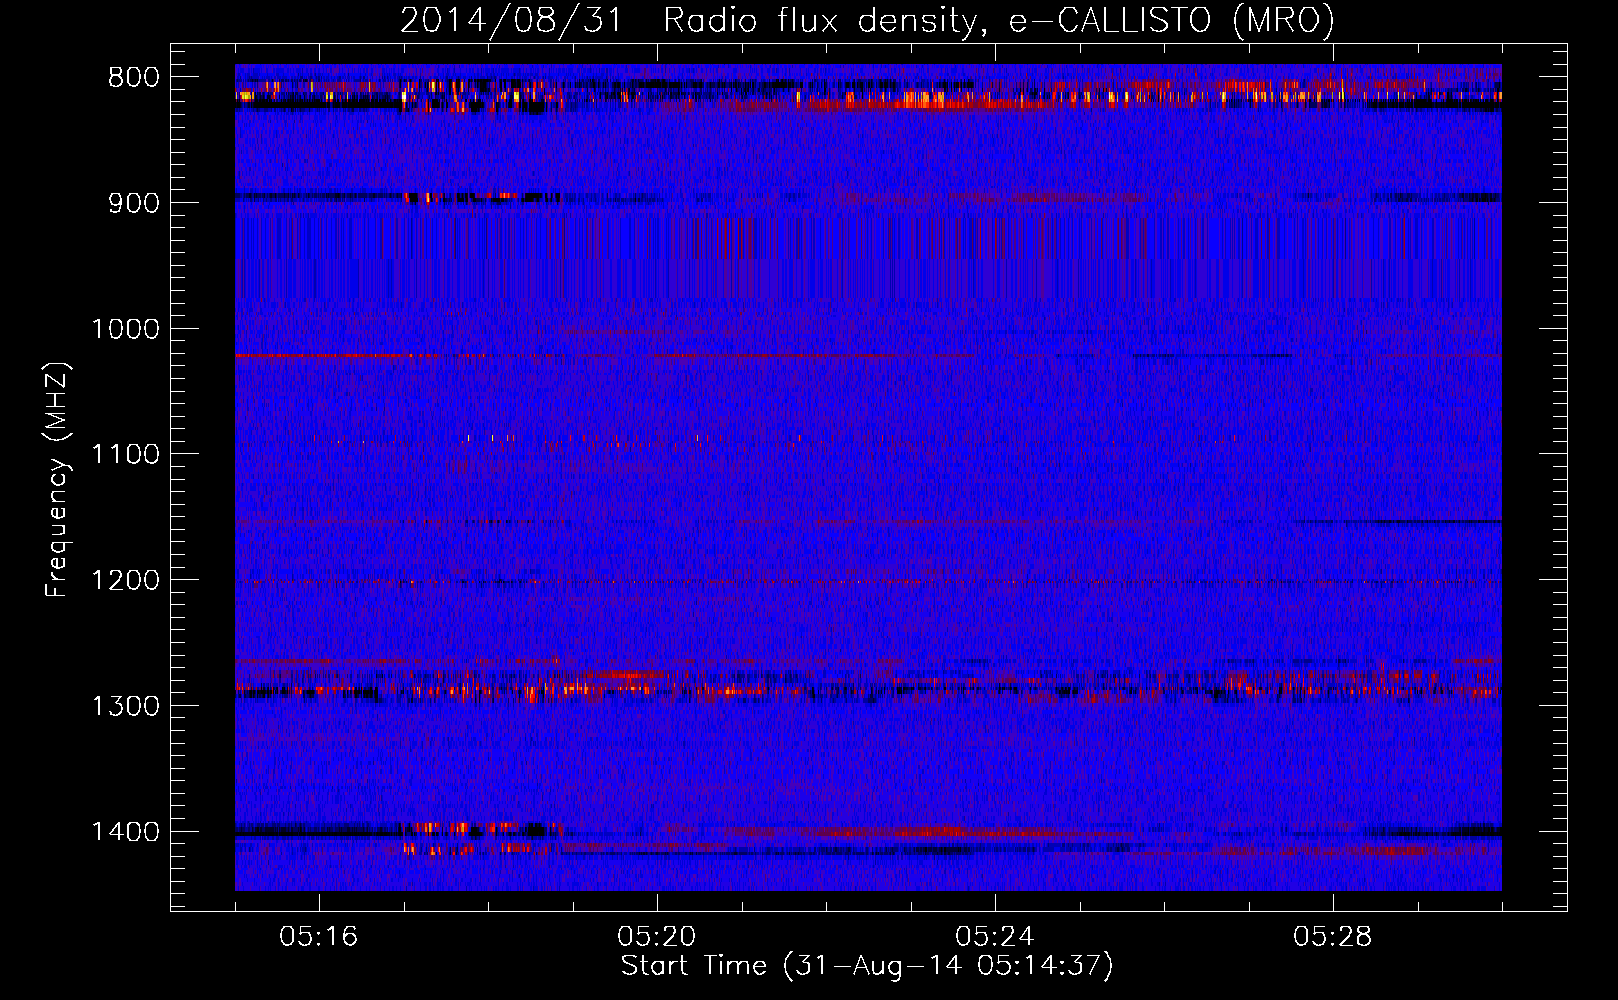The image size is (1618, 1000).
Task: Click the 05:16 time tick label
Action: pos(319,937)
